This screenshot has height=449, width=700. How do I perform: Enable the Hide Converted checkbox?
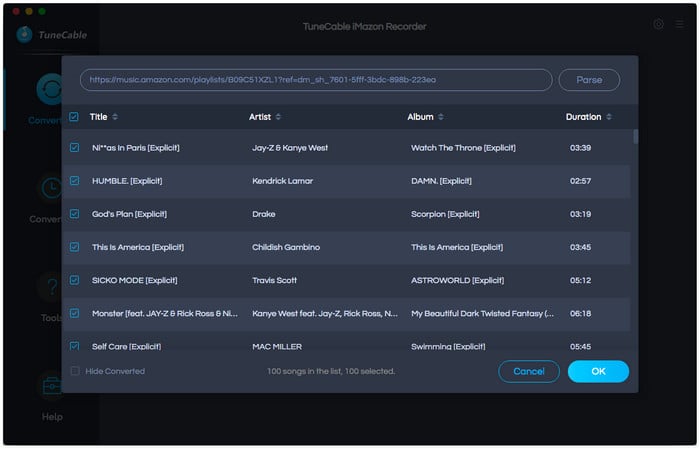[75, 371]
